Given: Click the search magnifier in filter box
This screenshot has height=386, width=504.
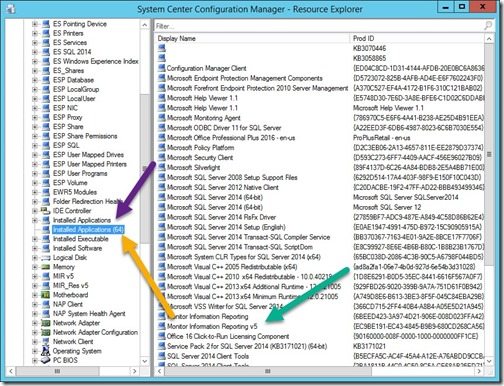Looking at the screenshot, I should [488, 25].
